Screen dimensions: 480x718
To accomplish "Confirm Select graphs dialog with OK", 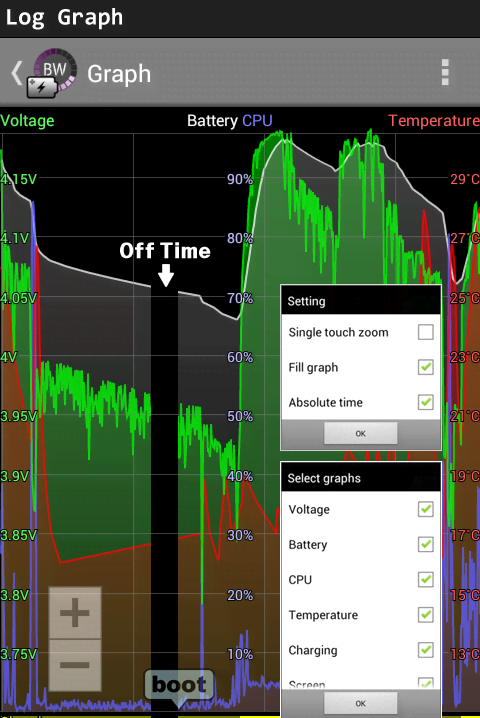I will pos(360,703).
